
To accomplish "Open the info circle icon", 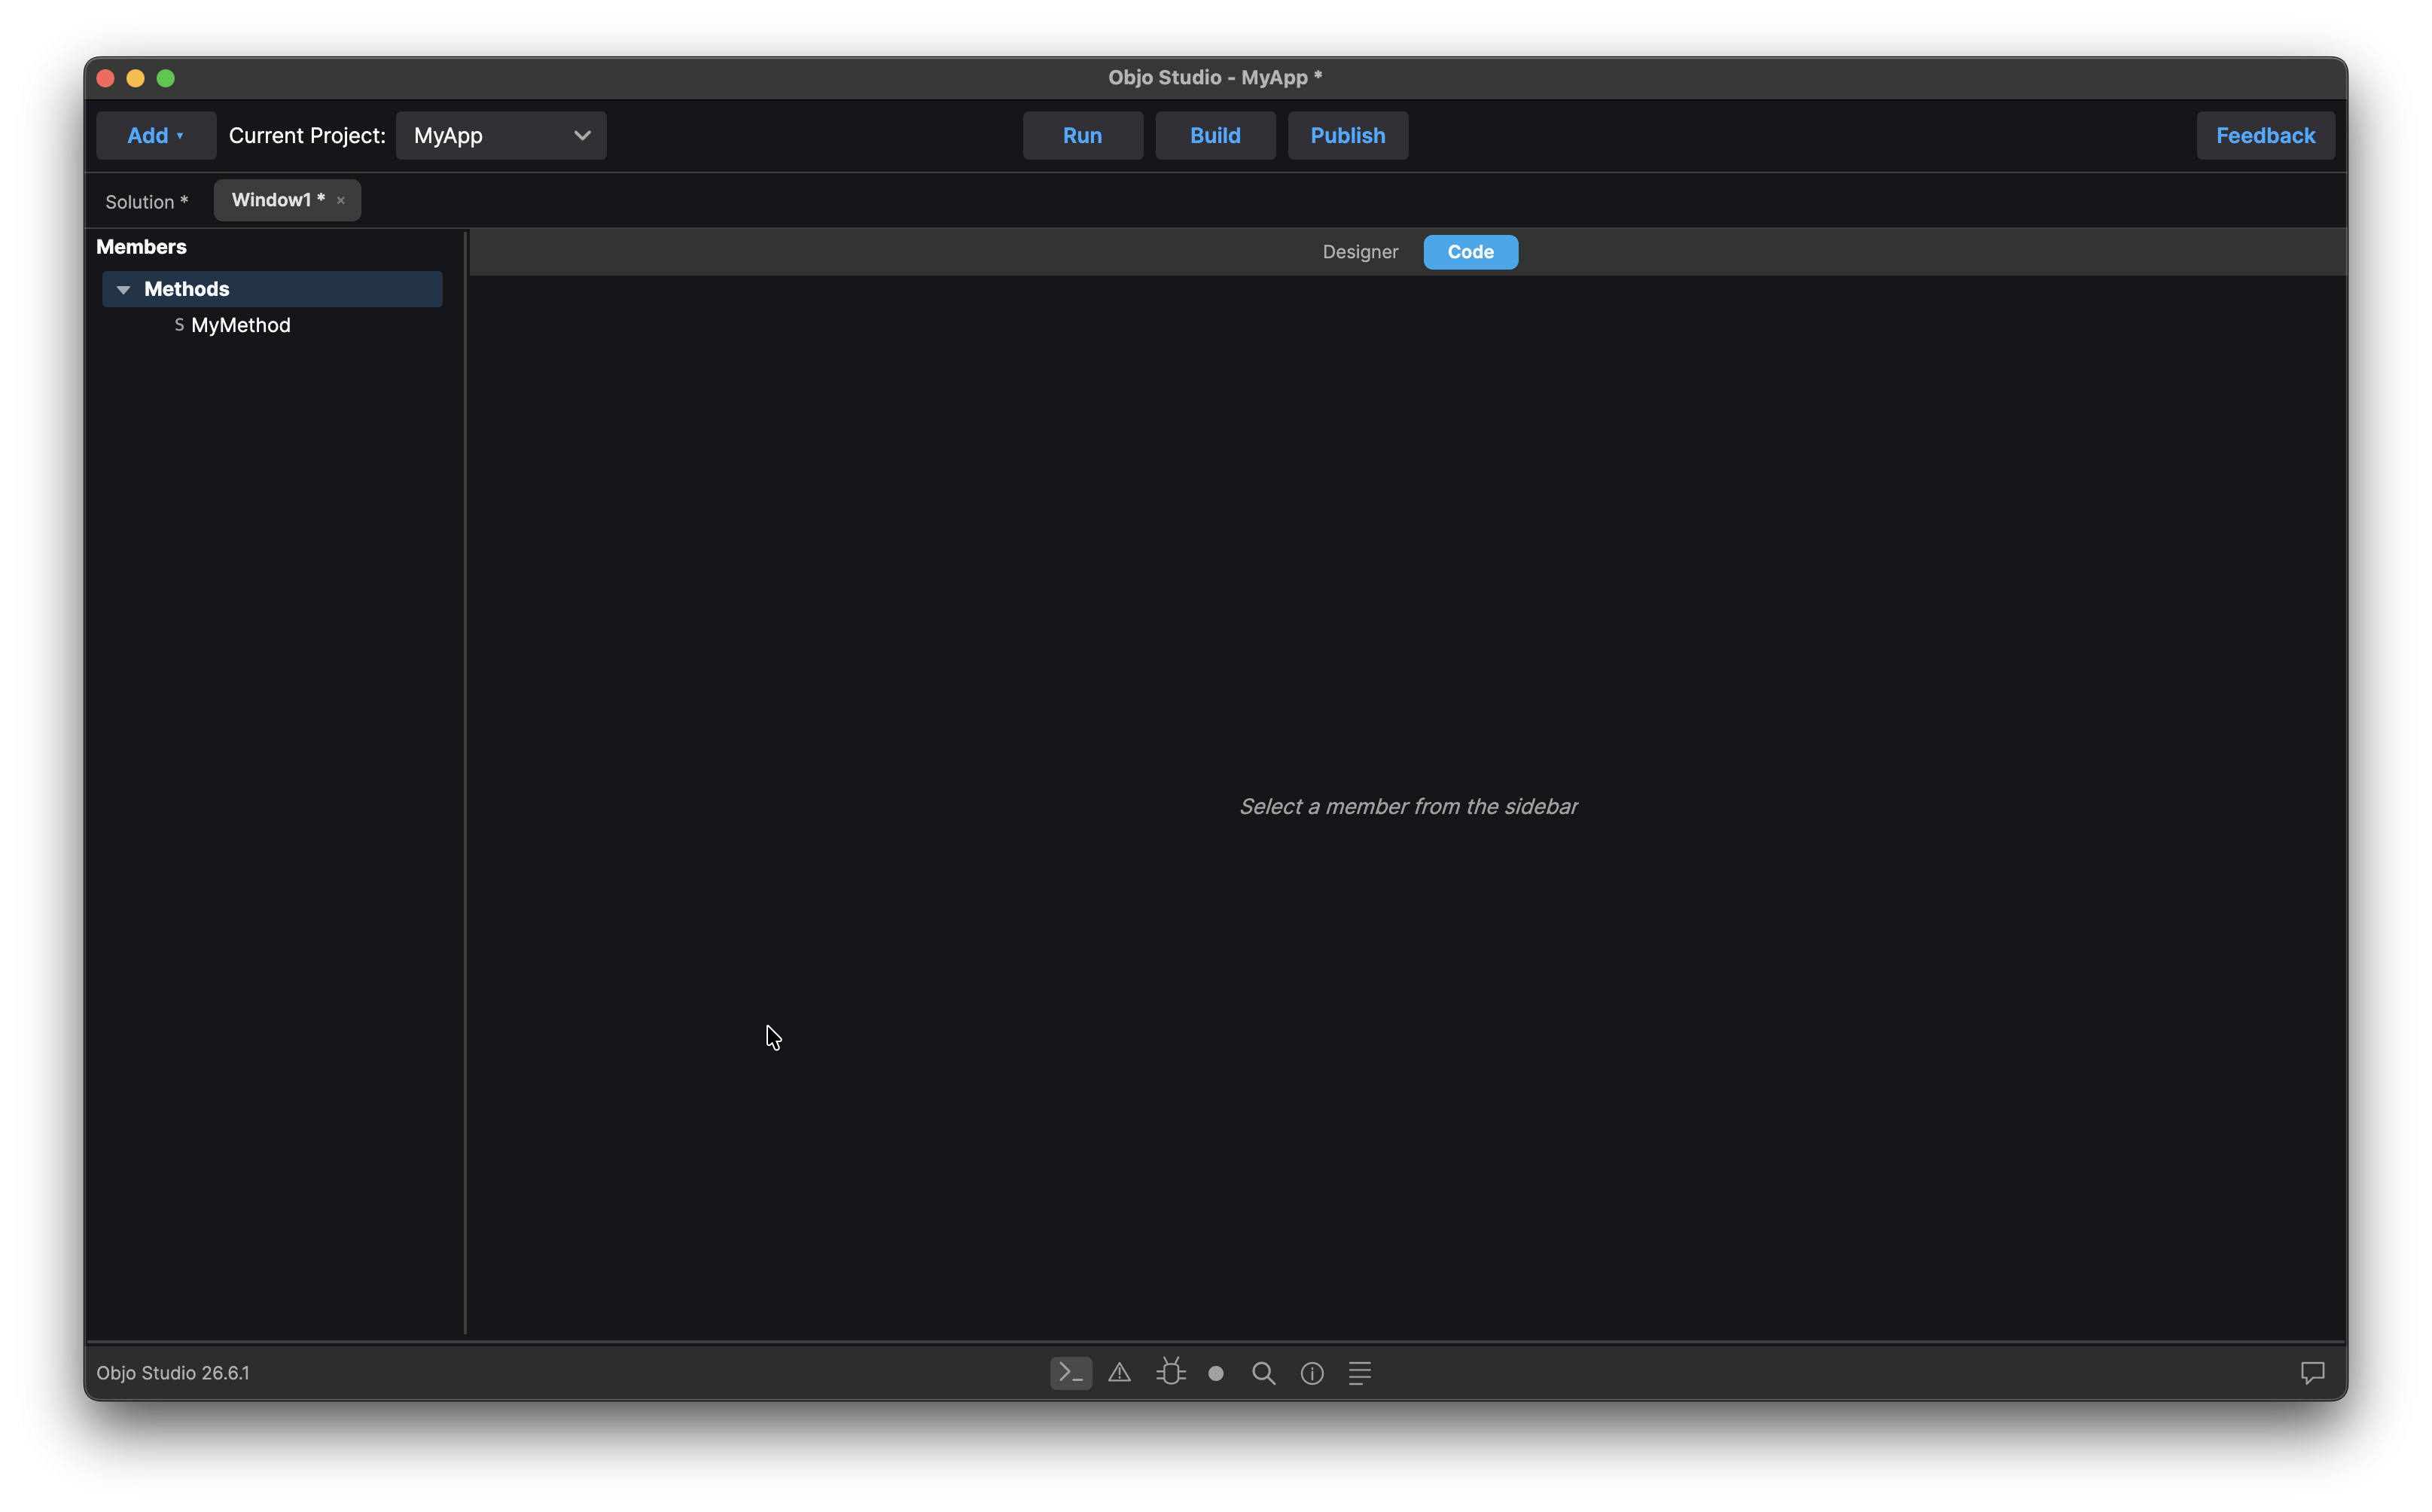I will (x=1312, y=1373).
